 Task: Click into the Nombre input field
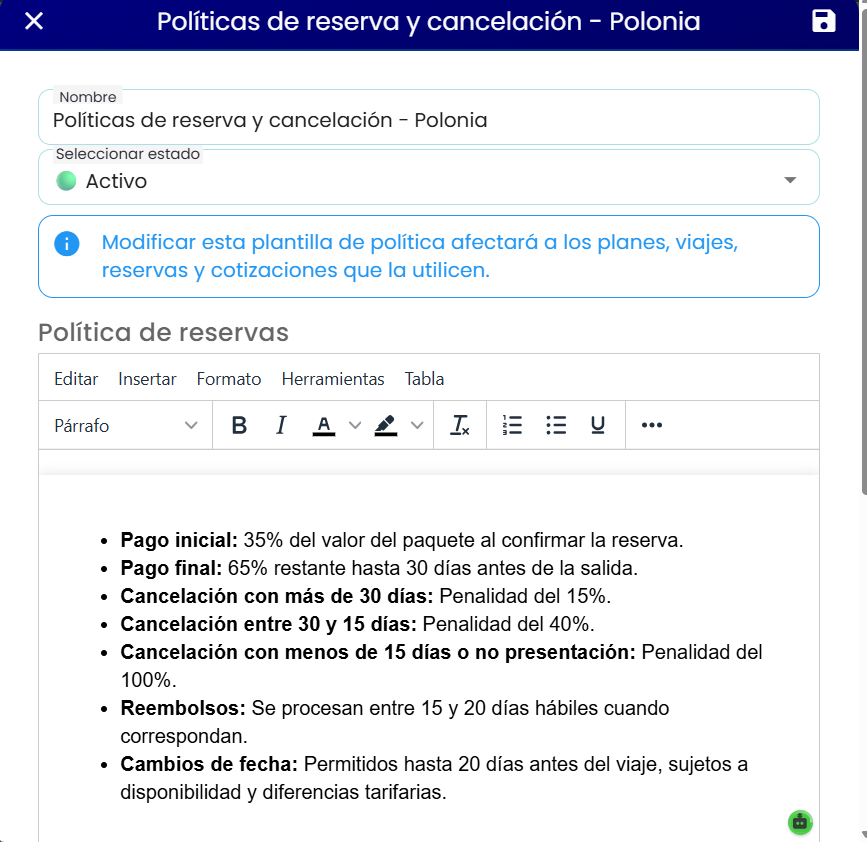pyautogui.click(x=429, y=118)
